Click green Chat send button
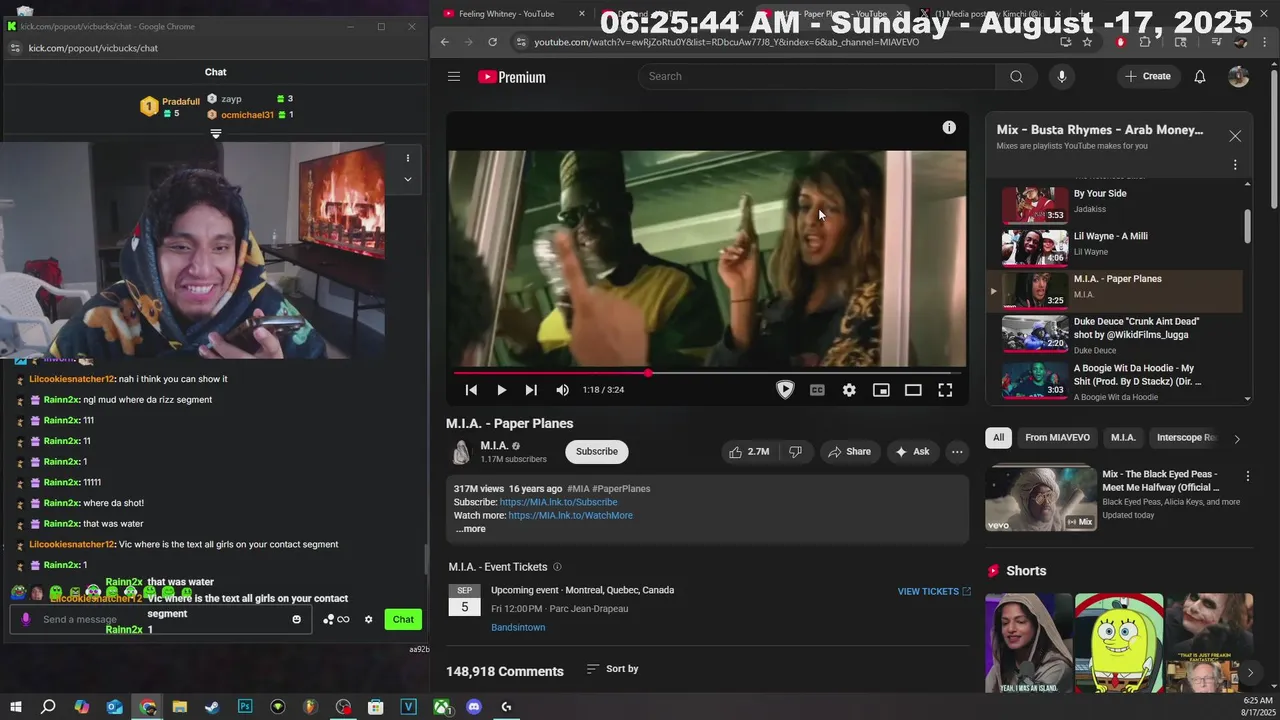 403,620
